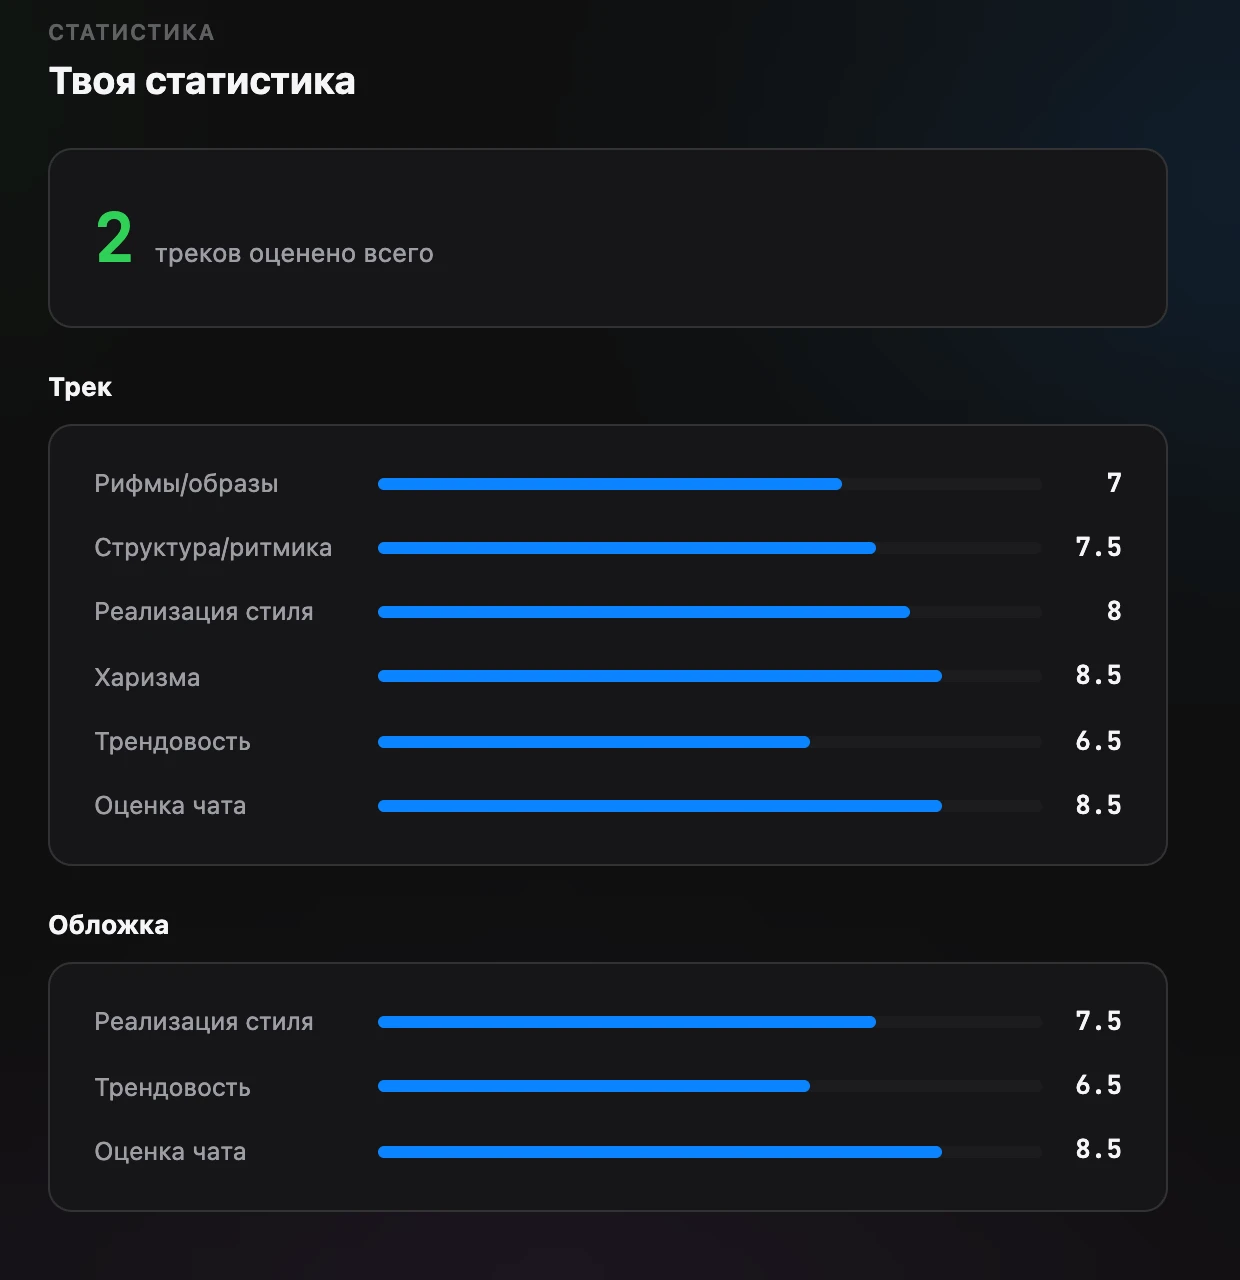The height and width of the screenshot is (1280, 1240).
Task: Select the "Структура/ритмика" label
Action: click(213, 548)
